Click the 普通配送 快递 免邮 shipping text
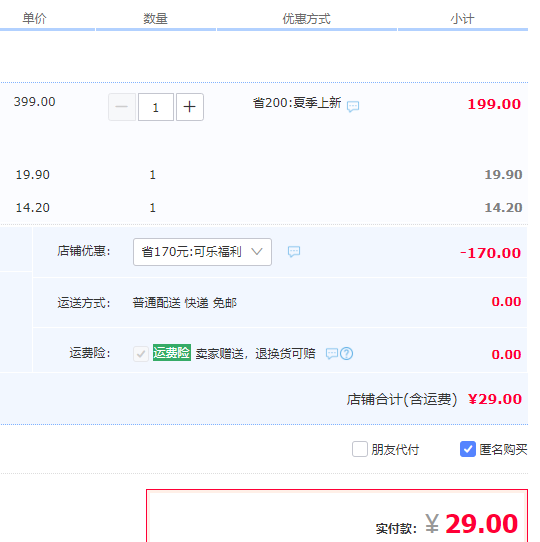 pyautogui.click(x=185, y=303)
